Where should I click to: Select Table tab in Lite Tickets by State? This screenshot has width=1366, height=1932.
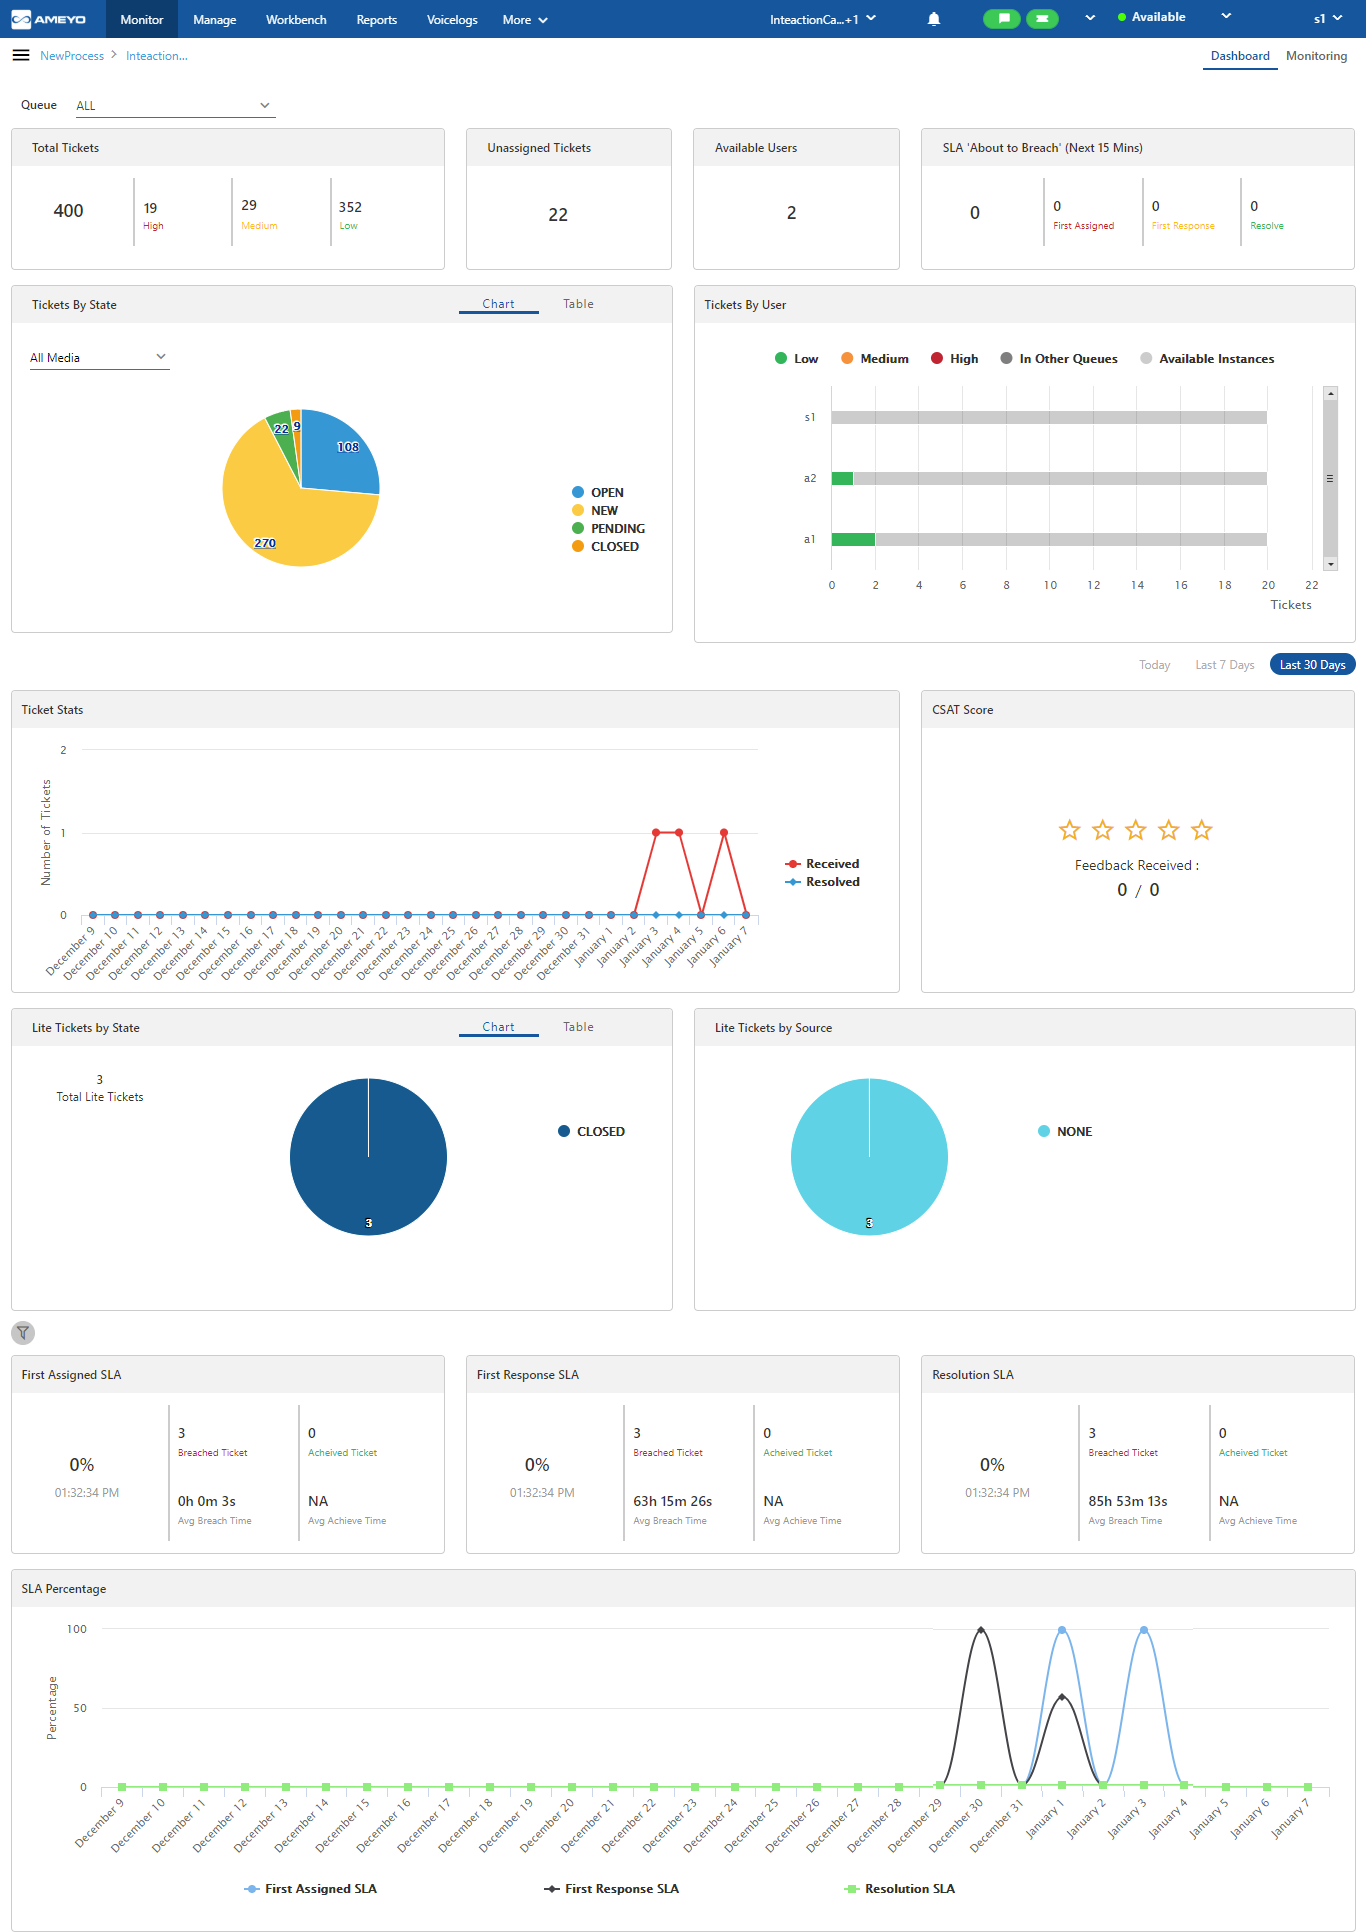(578, 1027)
